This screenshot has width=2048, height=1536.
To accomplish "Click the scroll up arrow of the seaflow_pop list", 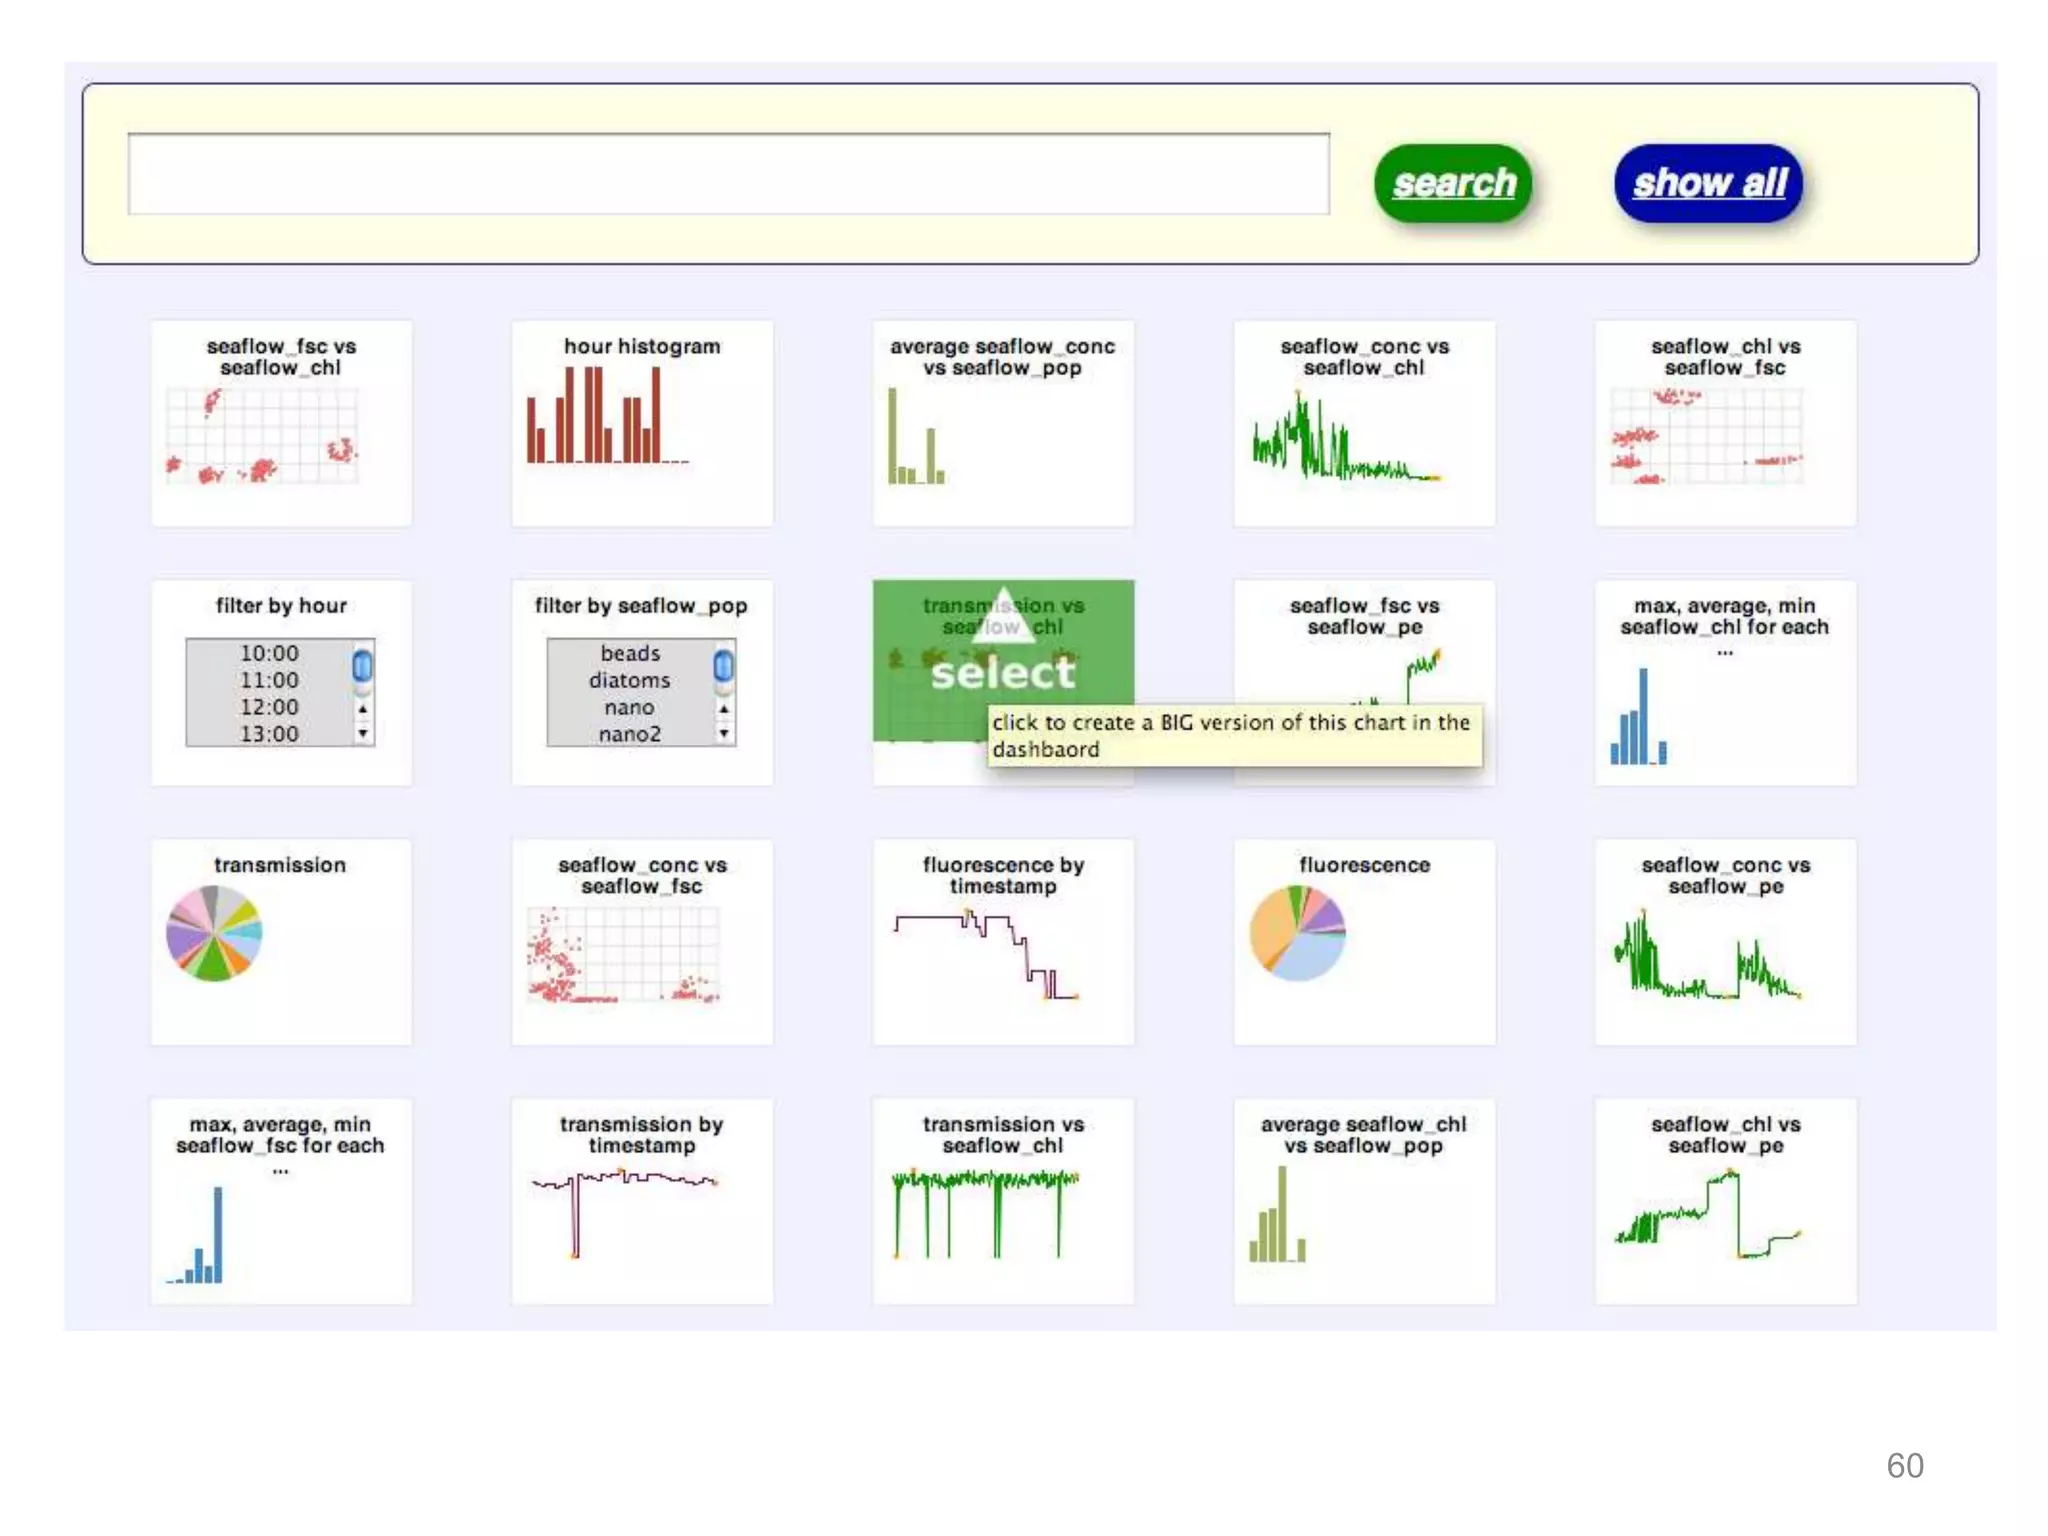I will click(x=724, y=708).
